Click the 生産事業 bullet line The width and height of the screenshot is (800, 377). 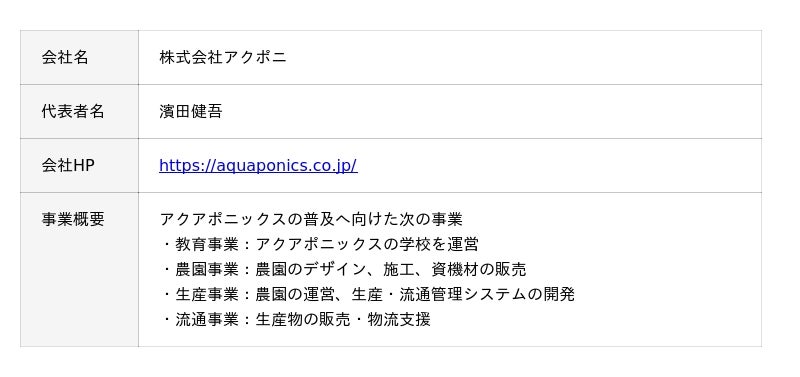[367, 294]
